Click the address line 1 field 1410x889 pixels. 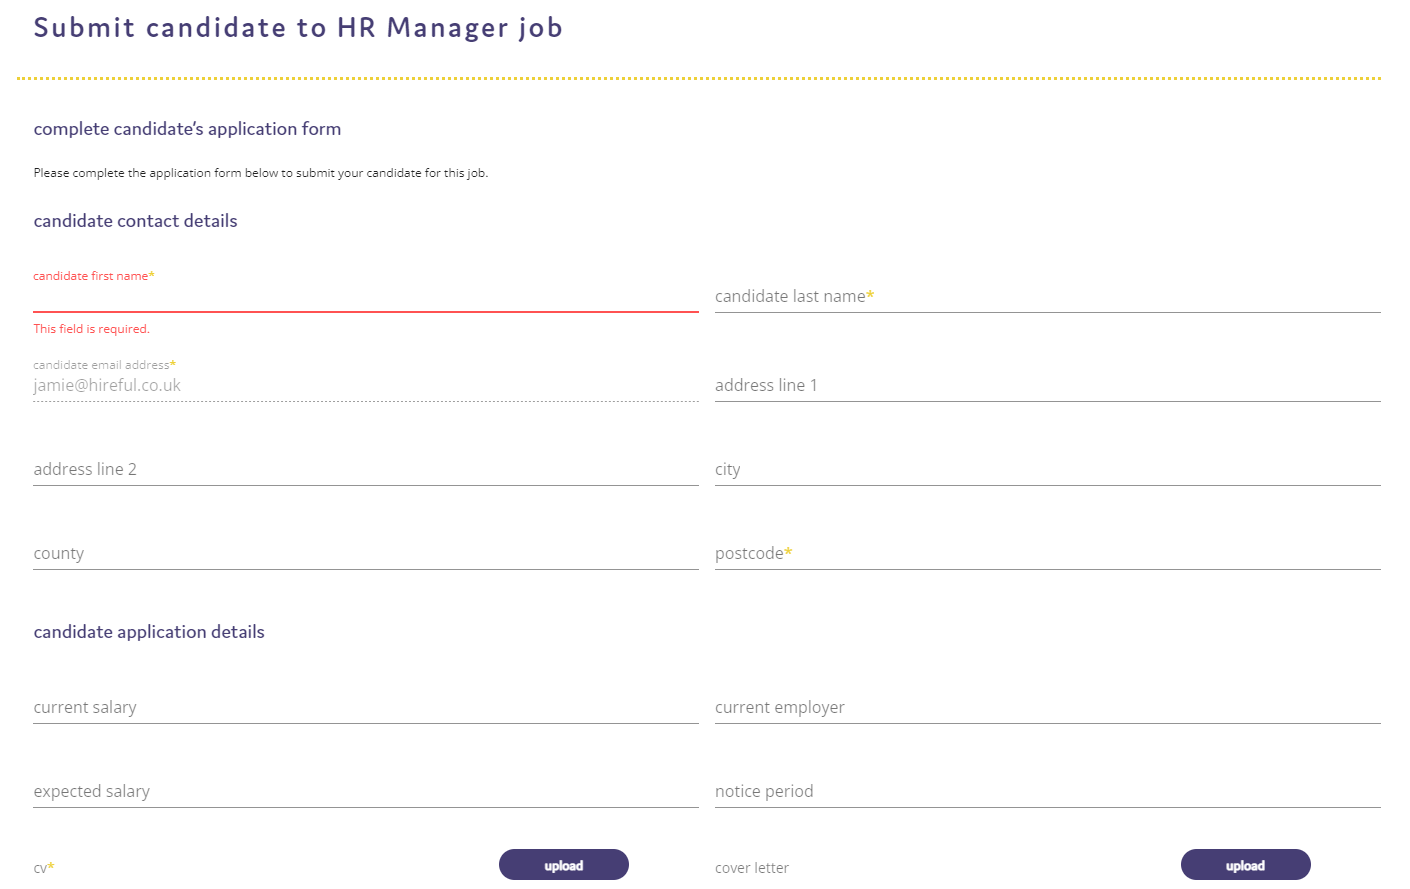tap(1047, 386)
